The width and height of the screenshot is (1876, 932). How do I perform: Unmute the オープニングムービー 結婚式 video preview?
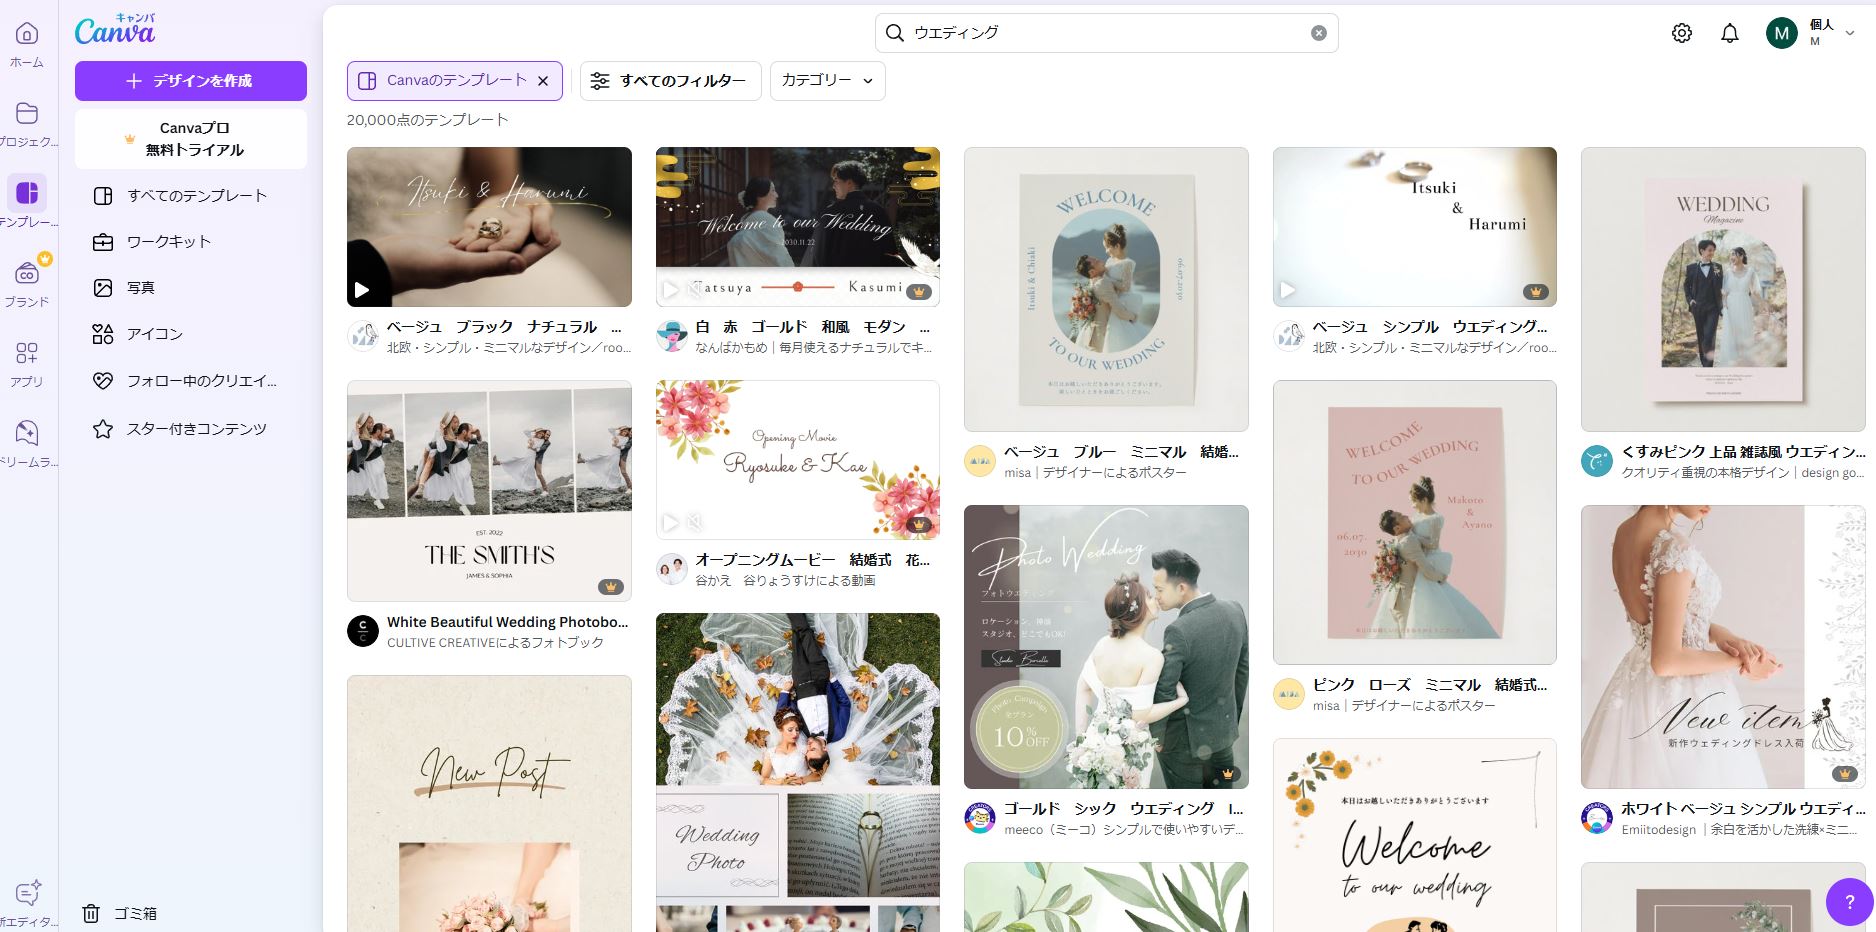pos(696,522)
